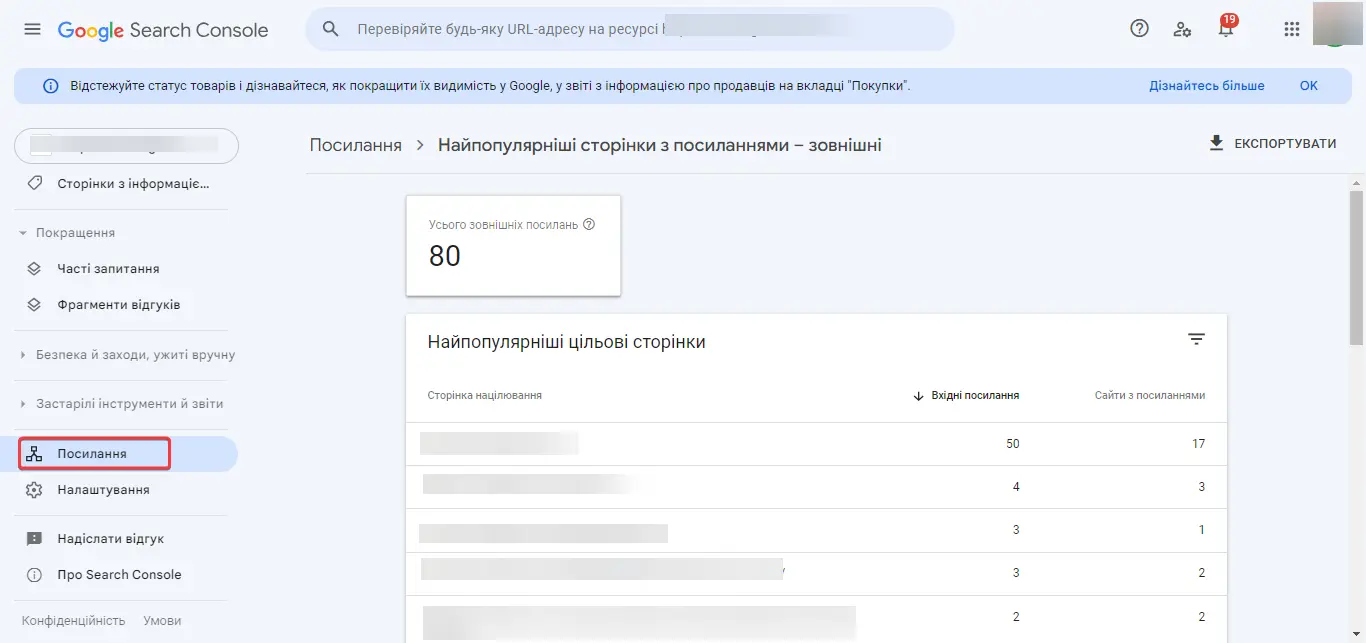
Task: Open the property selector dropdown
Action: click(x=126, y=146)
